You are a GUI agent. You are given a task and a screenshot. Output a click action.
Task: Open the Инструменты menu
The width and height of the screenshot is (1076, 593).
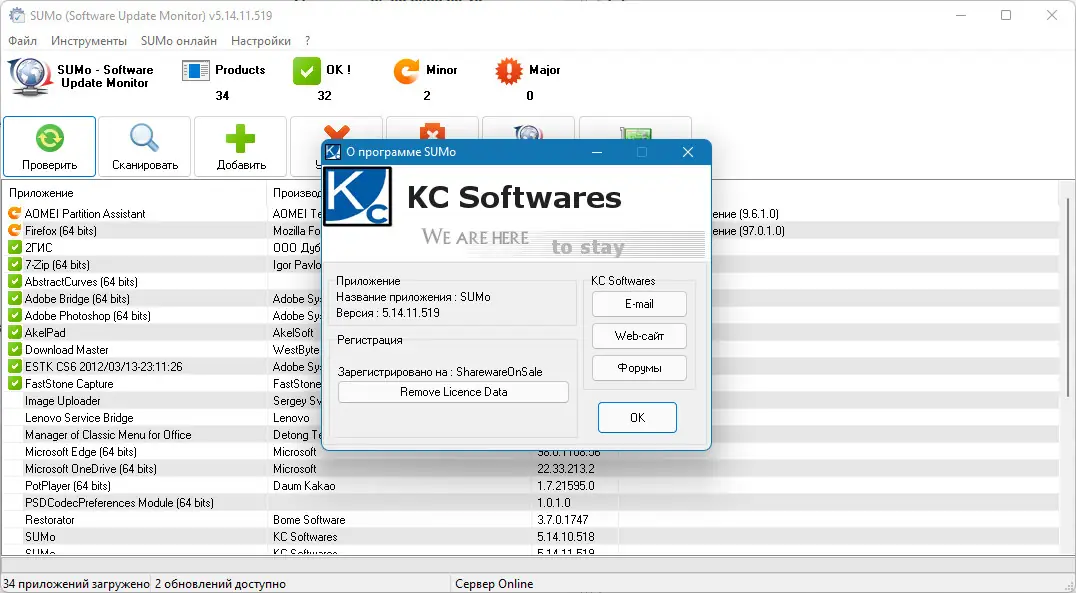[89, 41]
